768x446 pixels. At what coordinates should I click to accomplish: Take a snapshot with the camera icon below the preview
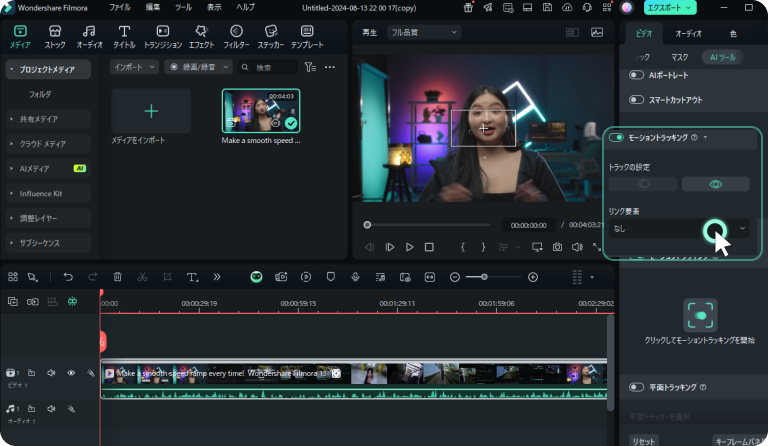(x=557, y=247)
